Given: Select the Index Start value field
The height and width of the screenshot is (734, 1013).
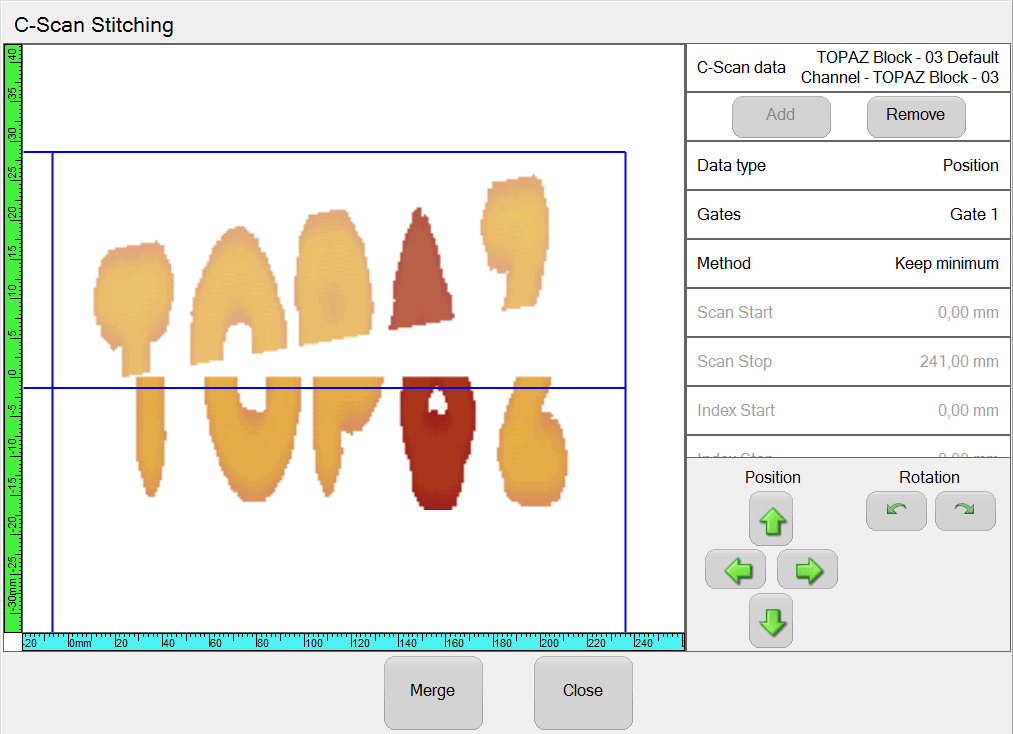Looking at the screenshot, I should pyautogui.click(x=848, y=411).
